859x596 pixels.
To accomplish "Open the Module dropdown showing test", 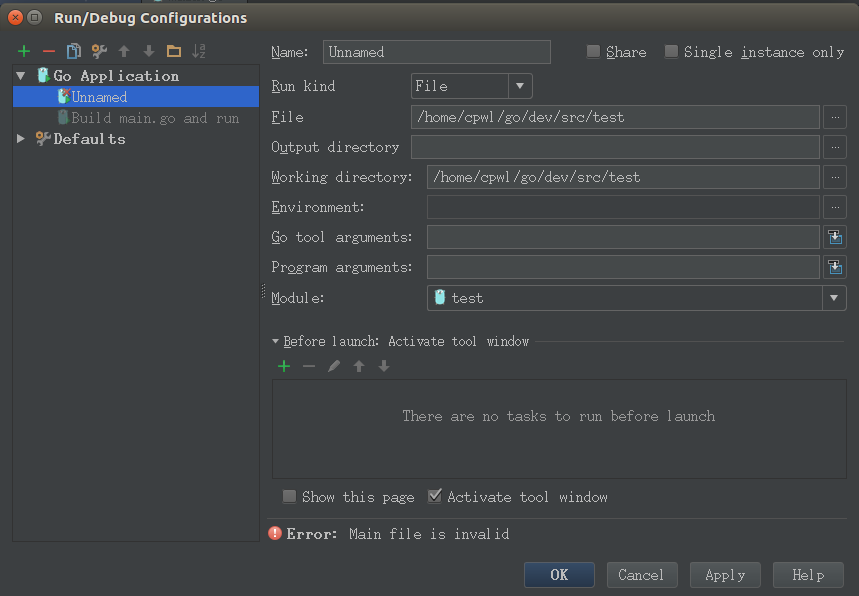I will [x=637, y=298].
